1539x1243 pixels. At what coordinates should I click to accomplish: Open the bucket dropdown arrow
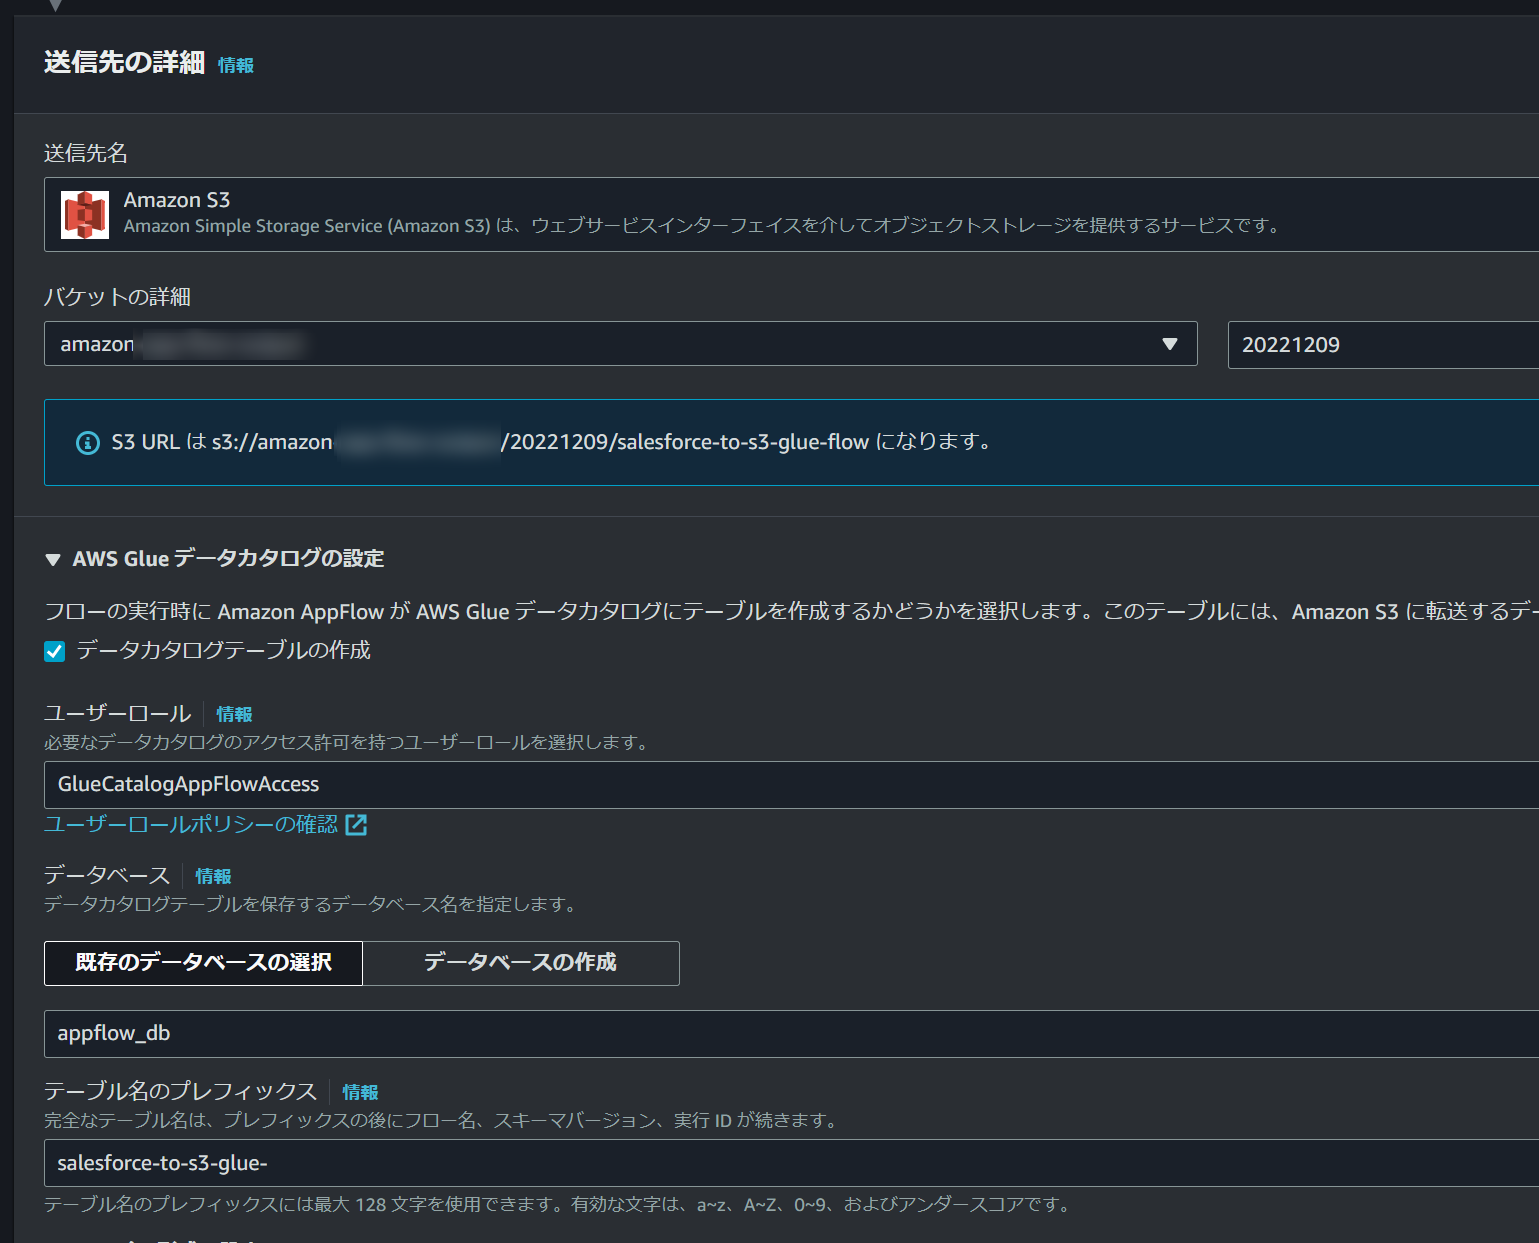point(1169,344)
